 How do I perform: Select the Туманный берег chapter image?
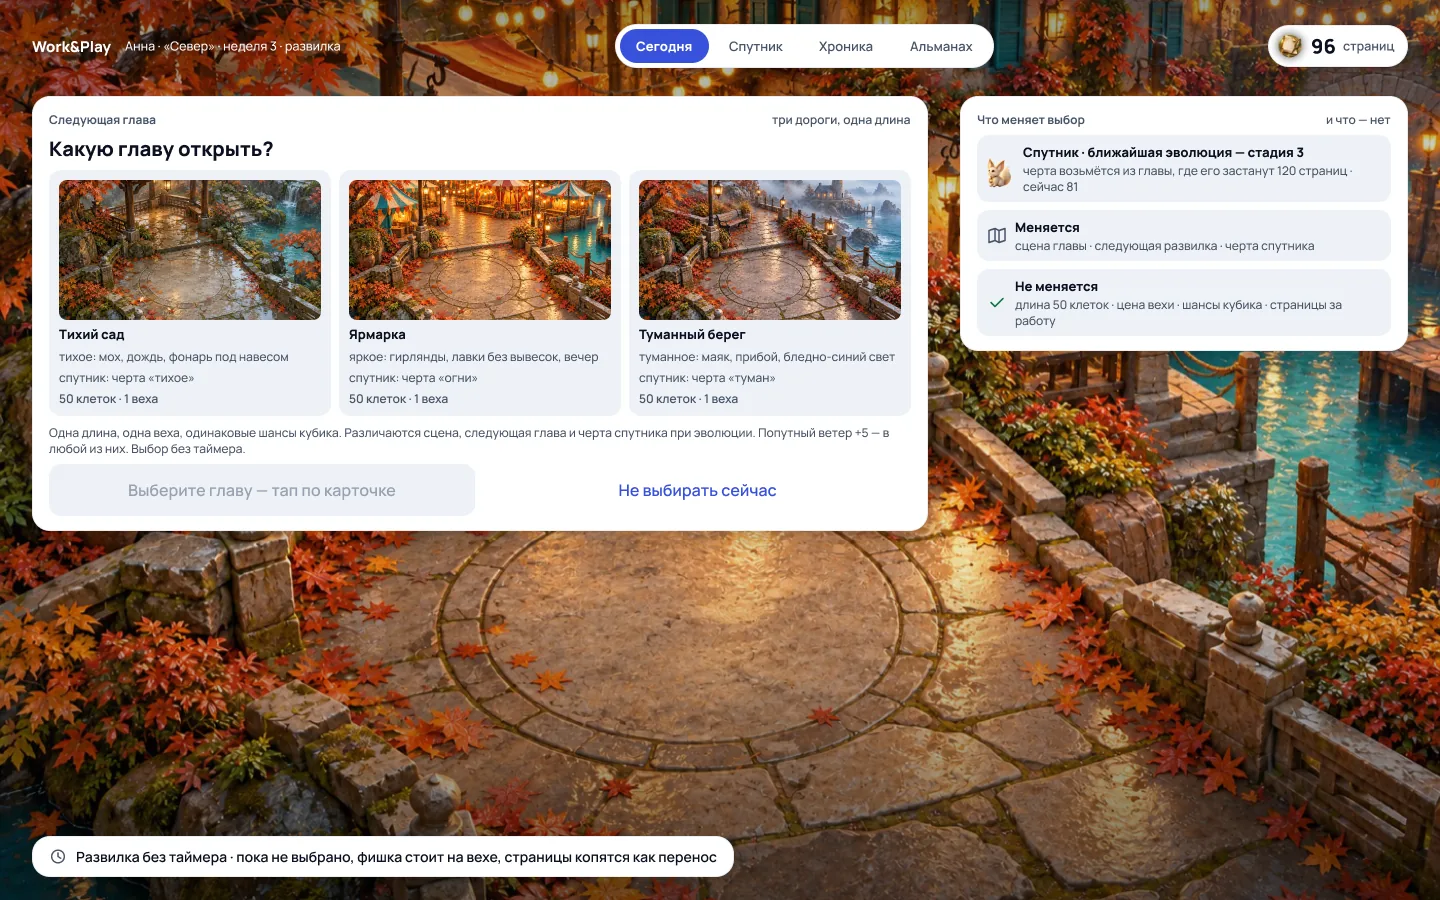[770, 250]
